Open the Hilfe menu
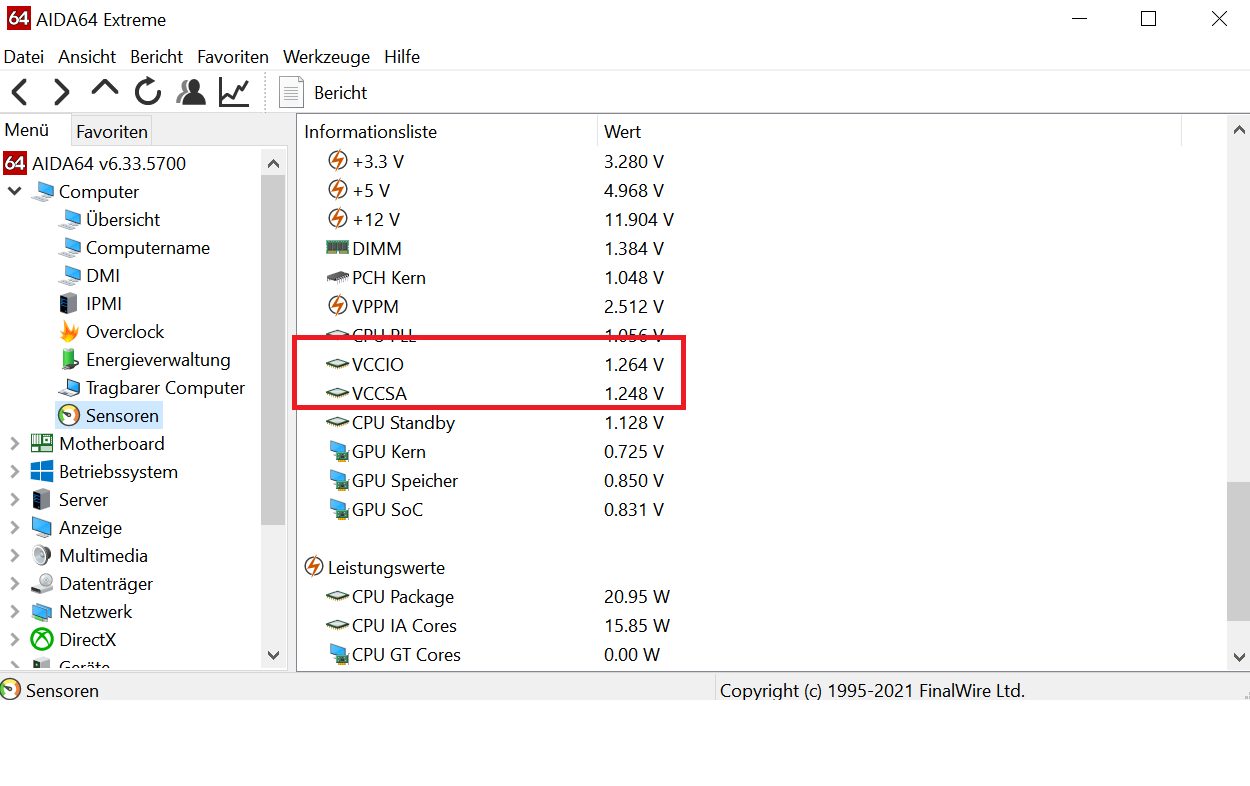The image size is (1250, 786). click(x=402, y=57)
